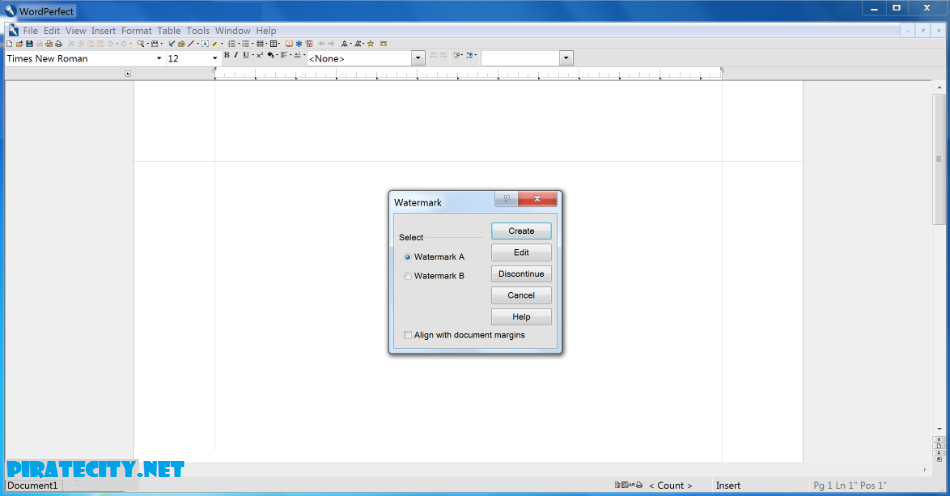Click the Open file folder icon
Viewport: 950px width, 496px height.
coord(19,44)
